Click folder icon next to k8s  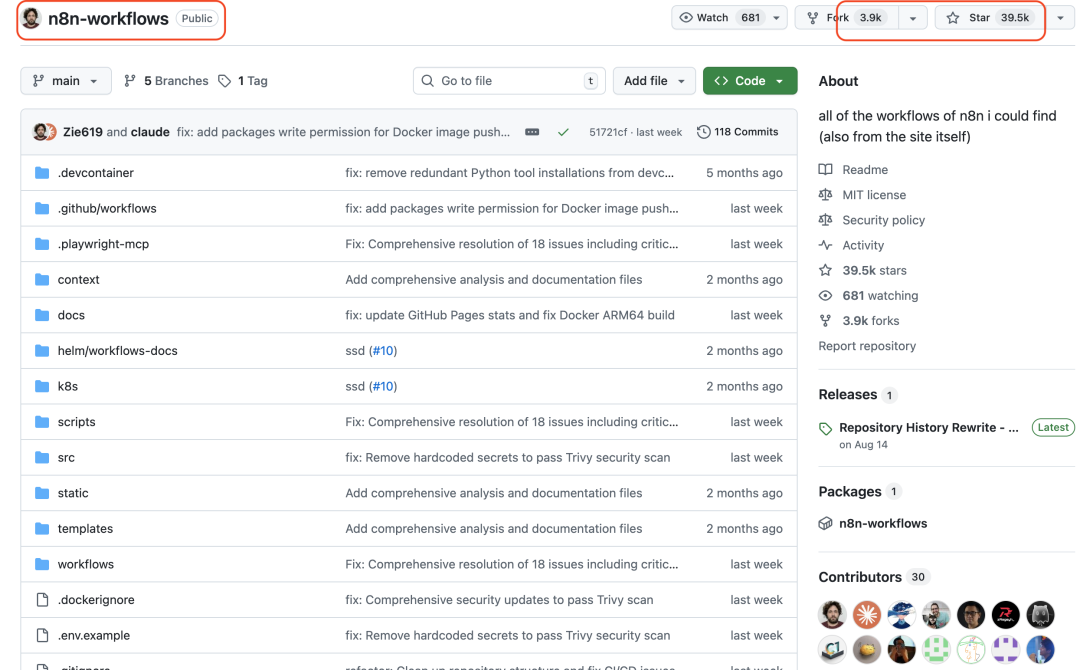(x=42, y=386)
